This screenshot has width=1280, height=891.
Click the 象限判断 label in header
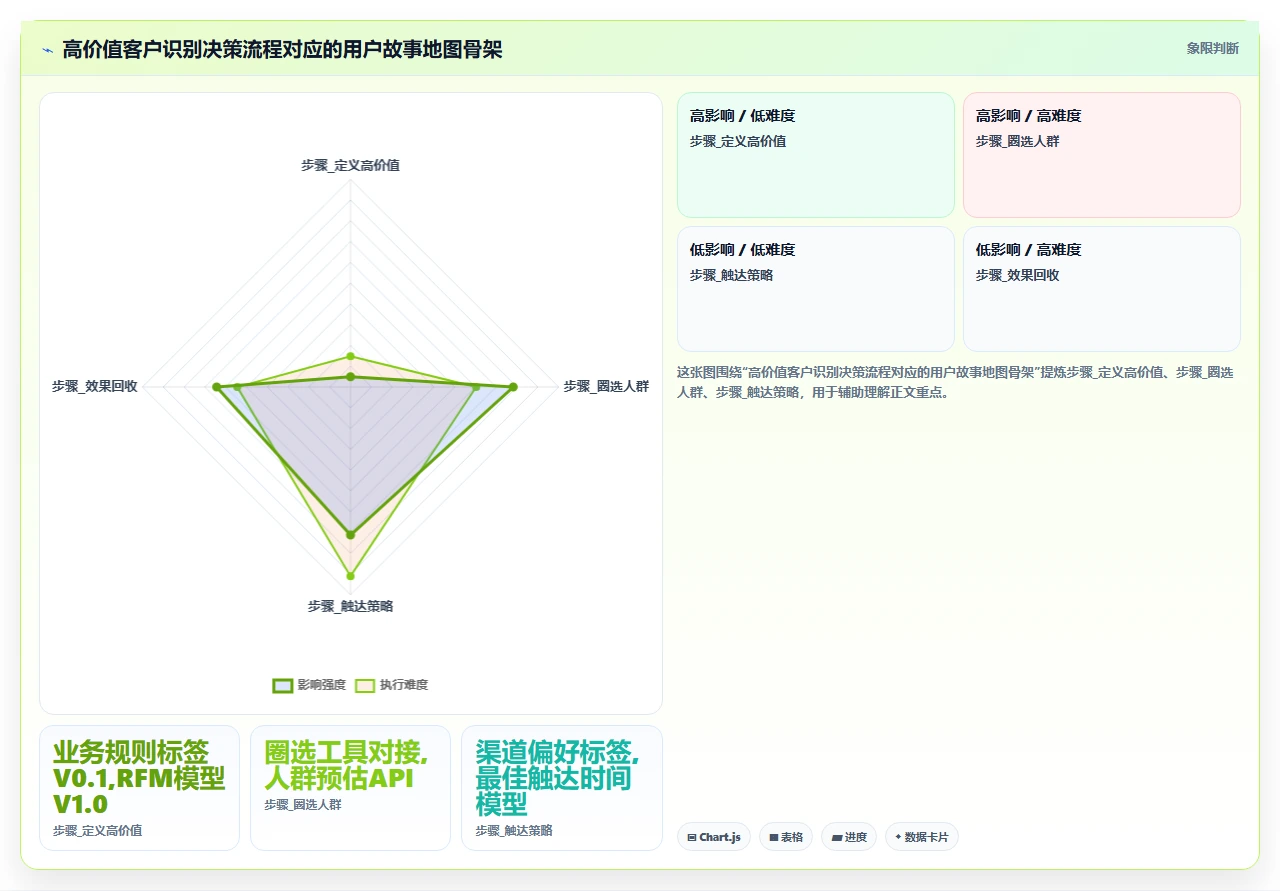1213,48
